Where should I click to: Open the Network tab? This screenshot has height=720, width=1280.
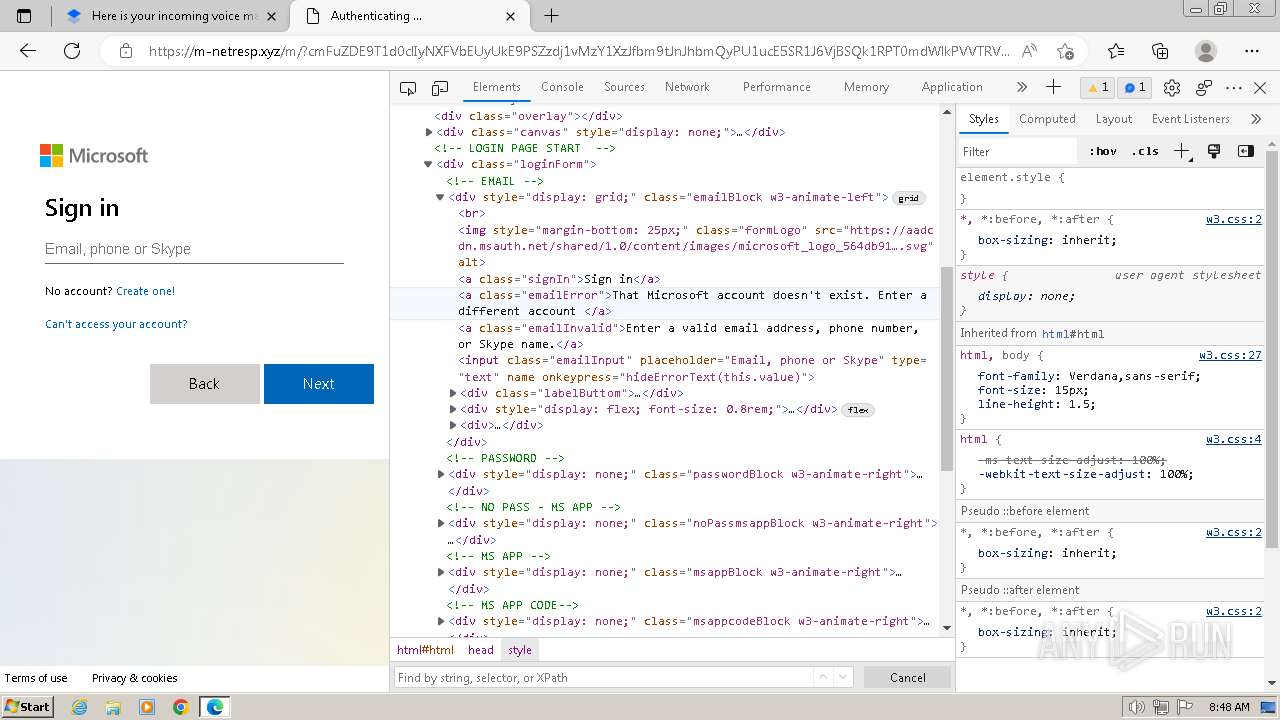click(687, 87)
